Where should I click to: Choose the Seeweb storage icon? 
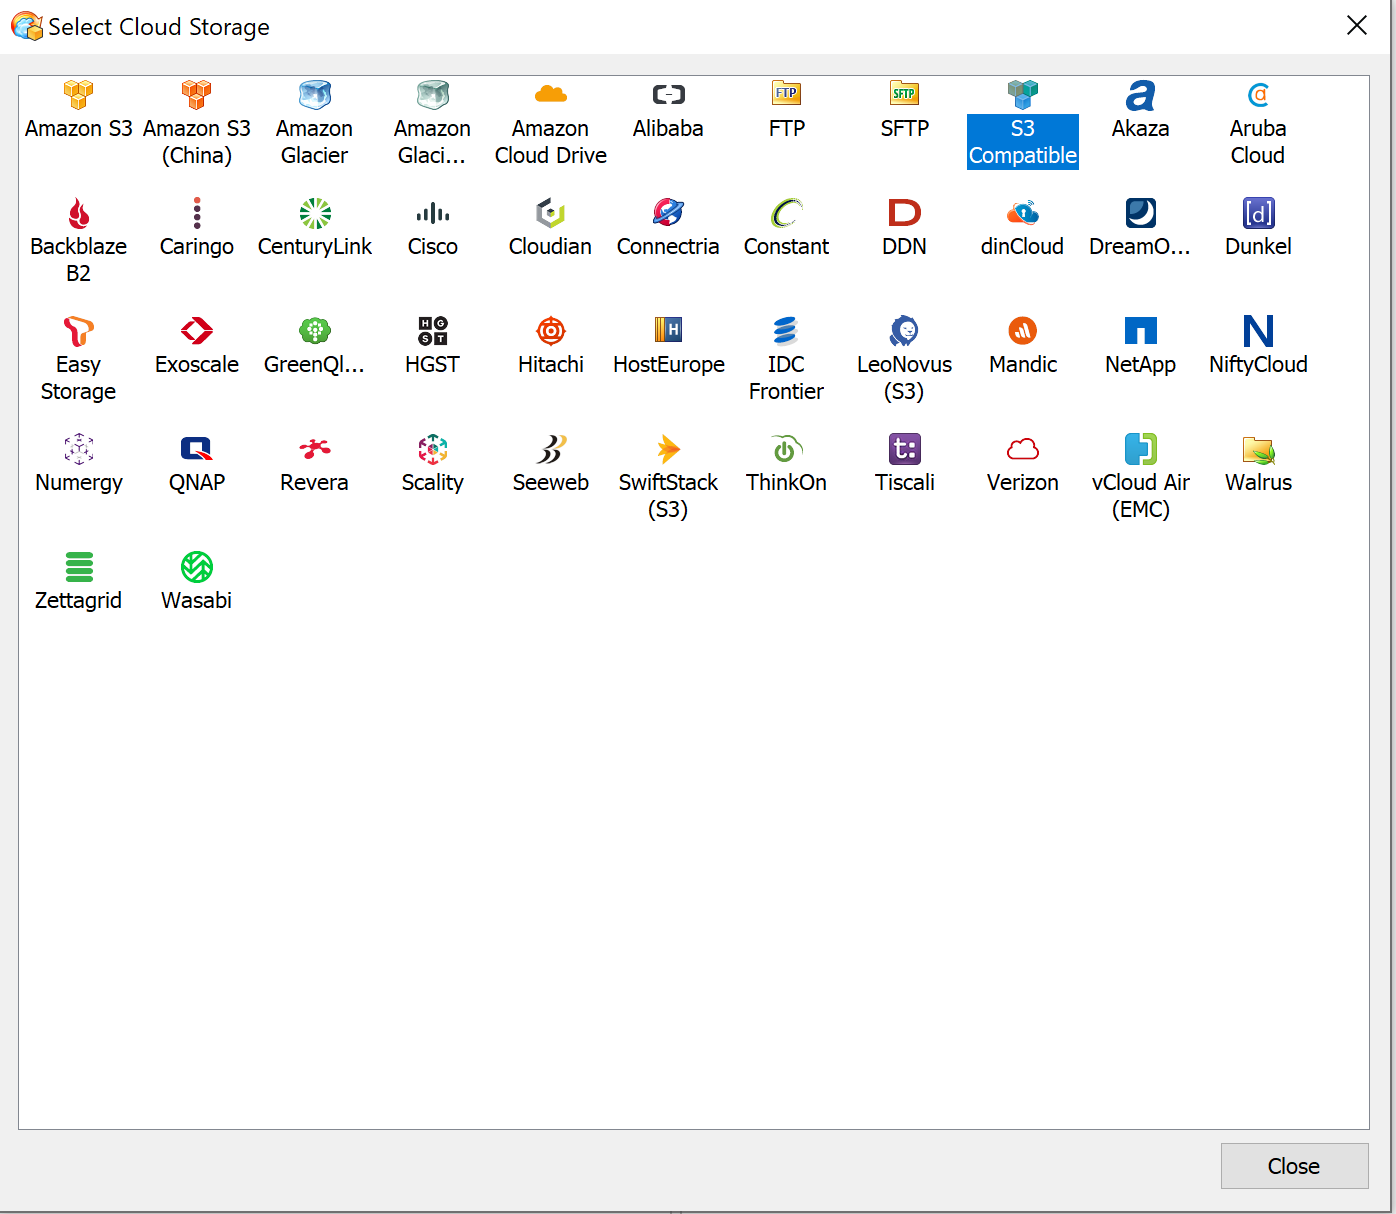[550, 449]
